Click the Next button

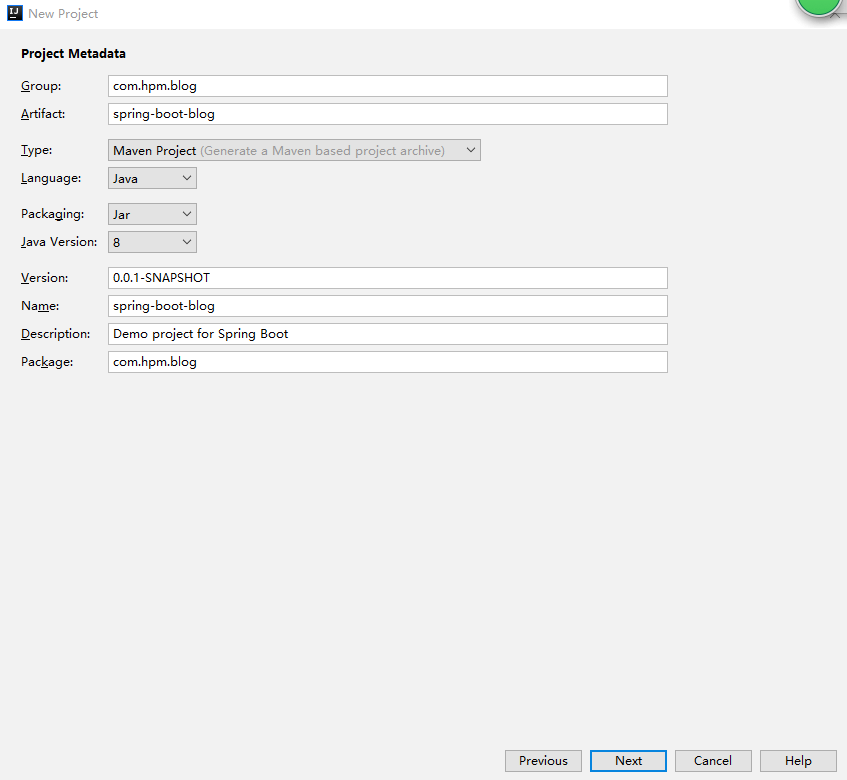click(x=628, y=761)
